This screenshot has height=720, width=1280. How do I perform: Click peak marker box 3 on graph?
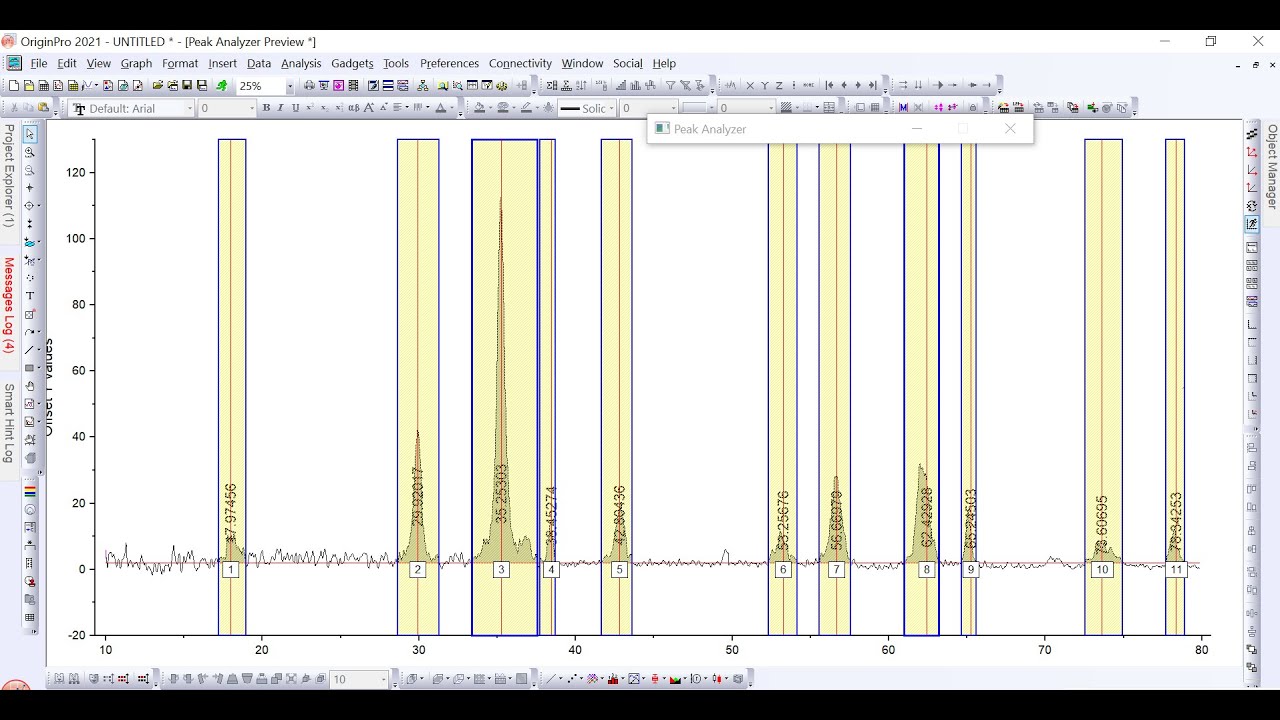501,570
